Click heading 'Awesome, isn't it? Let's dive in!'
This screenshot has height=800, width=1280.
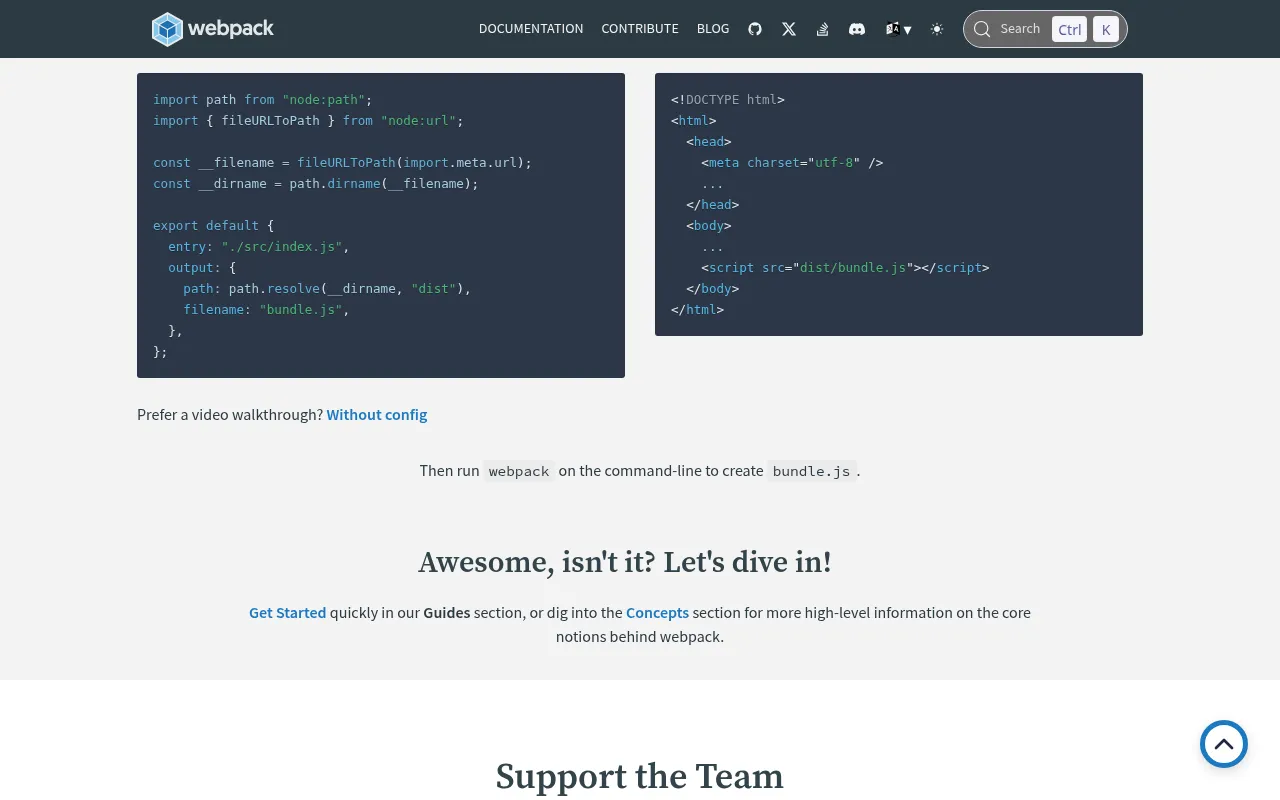pos(625,562)
